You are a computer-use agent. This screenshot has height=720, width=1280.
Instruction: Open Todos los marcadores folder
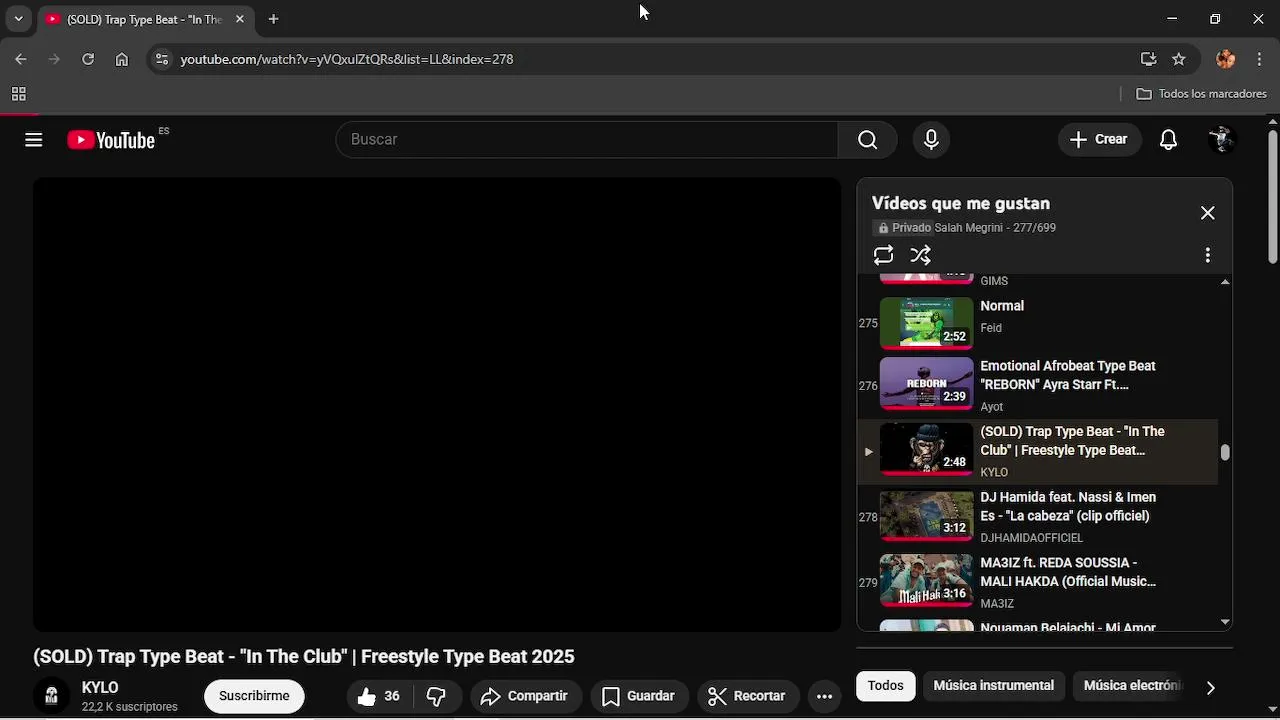coord(1202,94)
